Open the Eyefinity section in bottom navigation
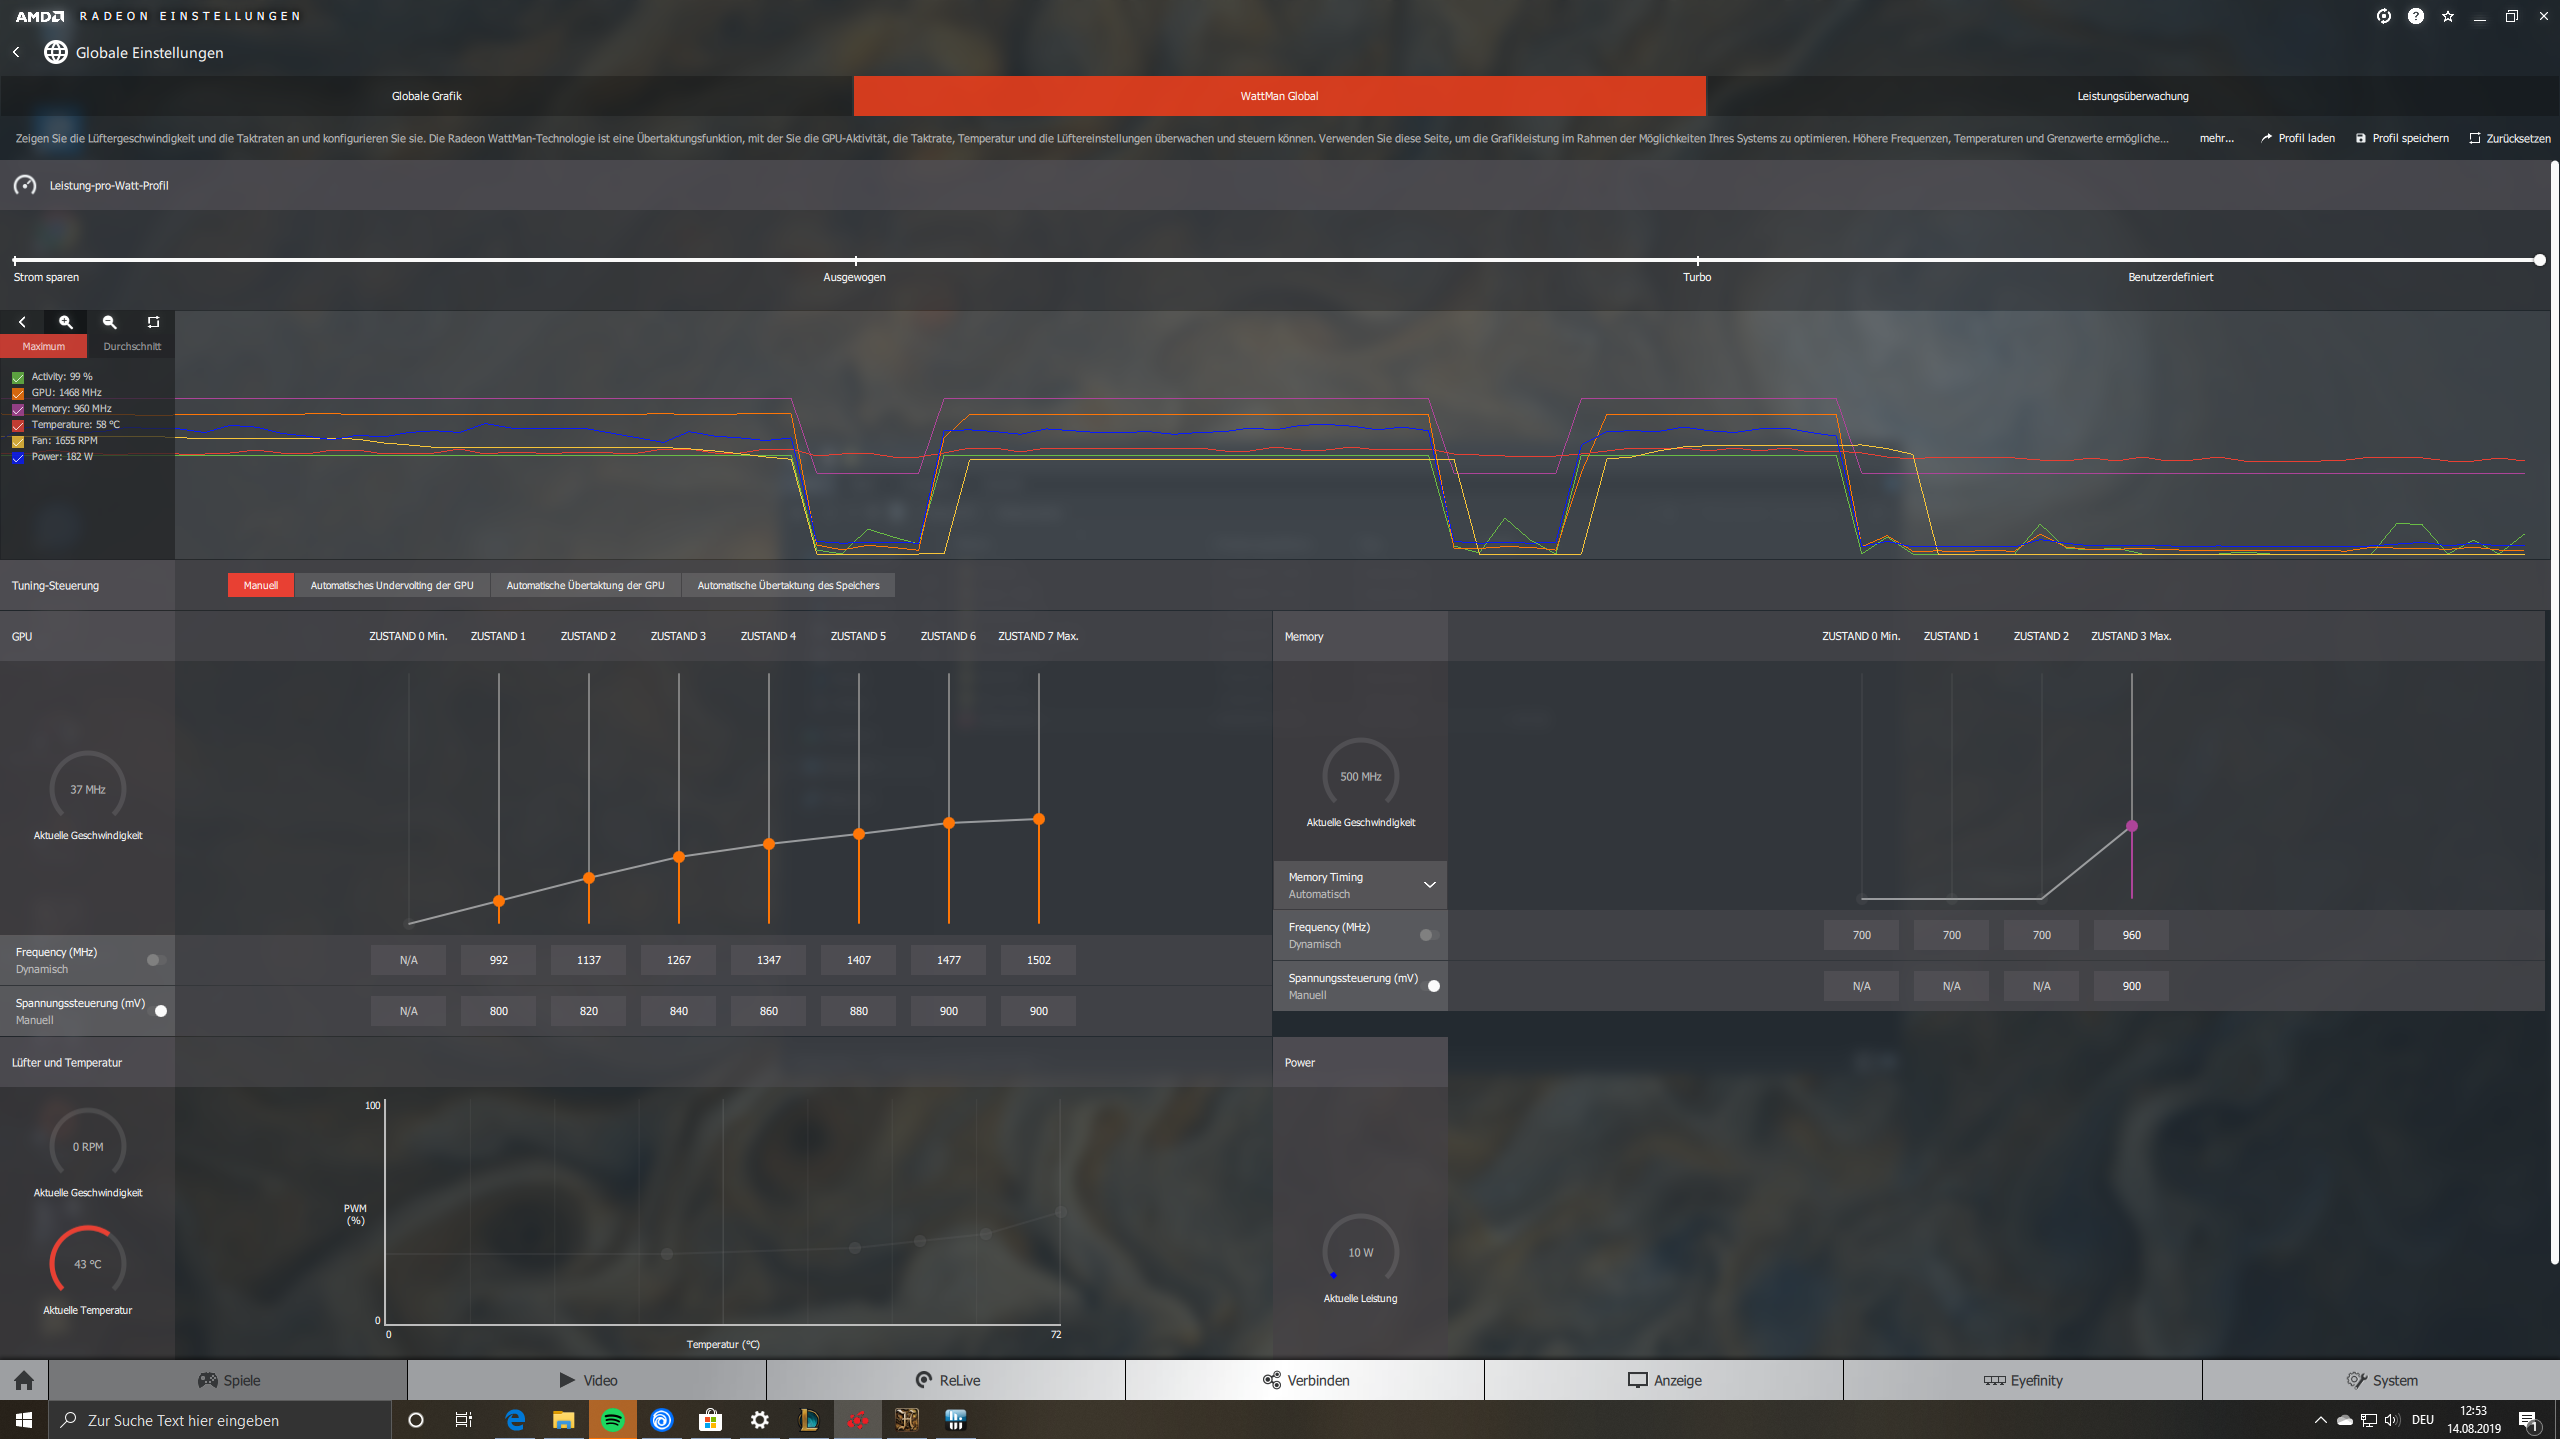 [2023, 1380]
